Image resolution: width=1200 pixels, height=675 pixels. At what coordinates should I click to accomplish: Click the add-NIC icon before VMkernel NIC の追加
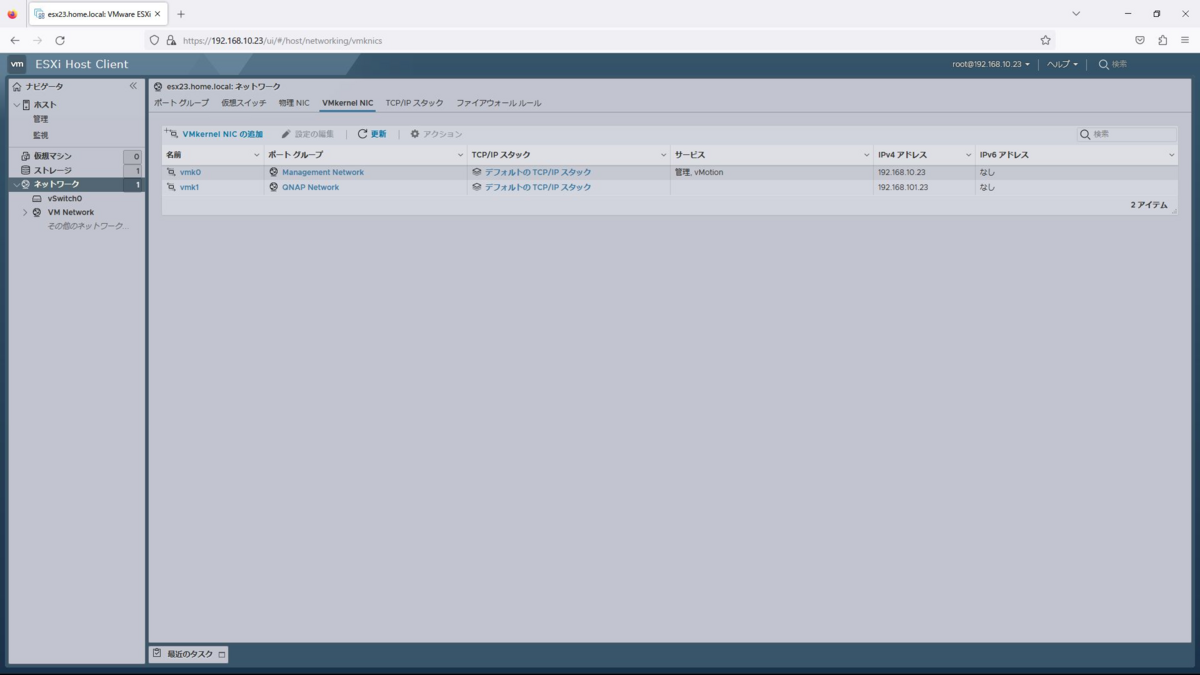tap(171, 133)
